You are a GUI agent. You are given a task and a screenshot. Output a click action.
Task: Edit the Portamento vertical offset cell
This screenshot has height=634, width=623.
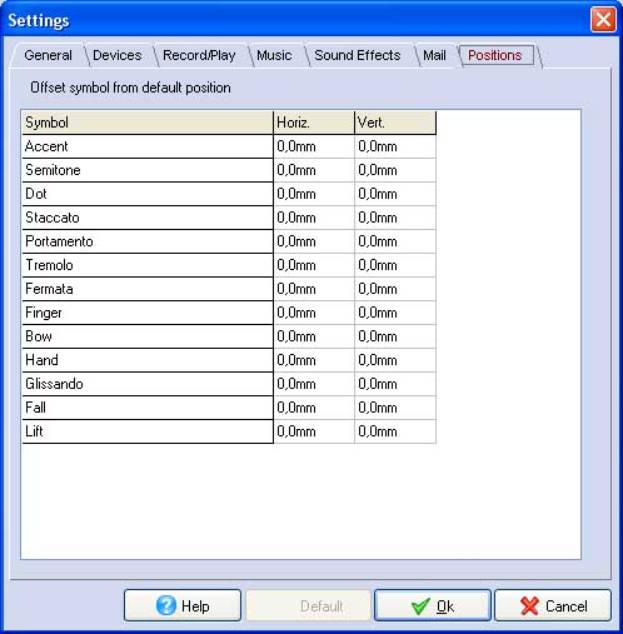[x=395, y=241]
